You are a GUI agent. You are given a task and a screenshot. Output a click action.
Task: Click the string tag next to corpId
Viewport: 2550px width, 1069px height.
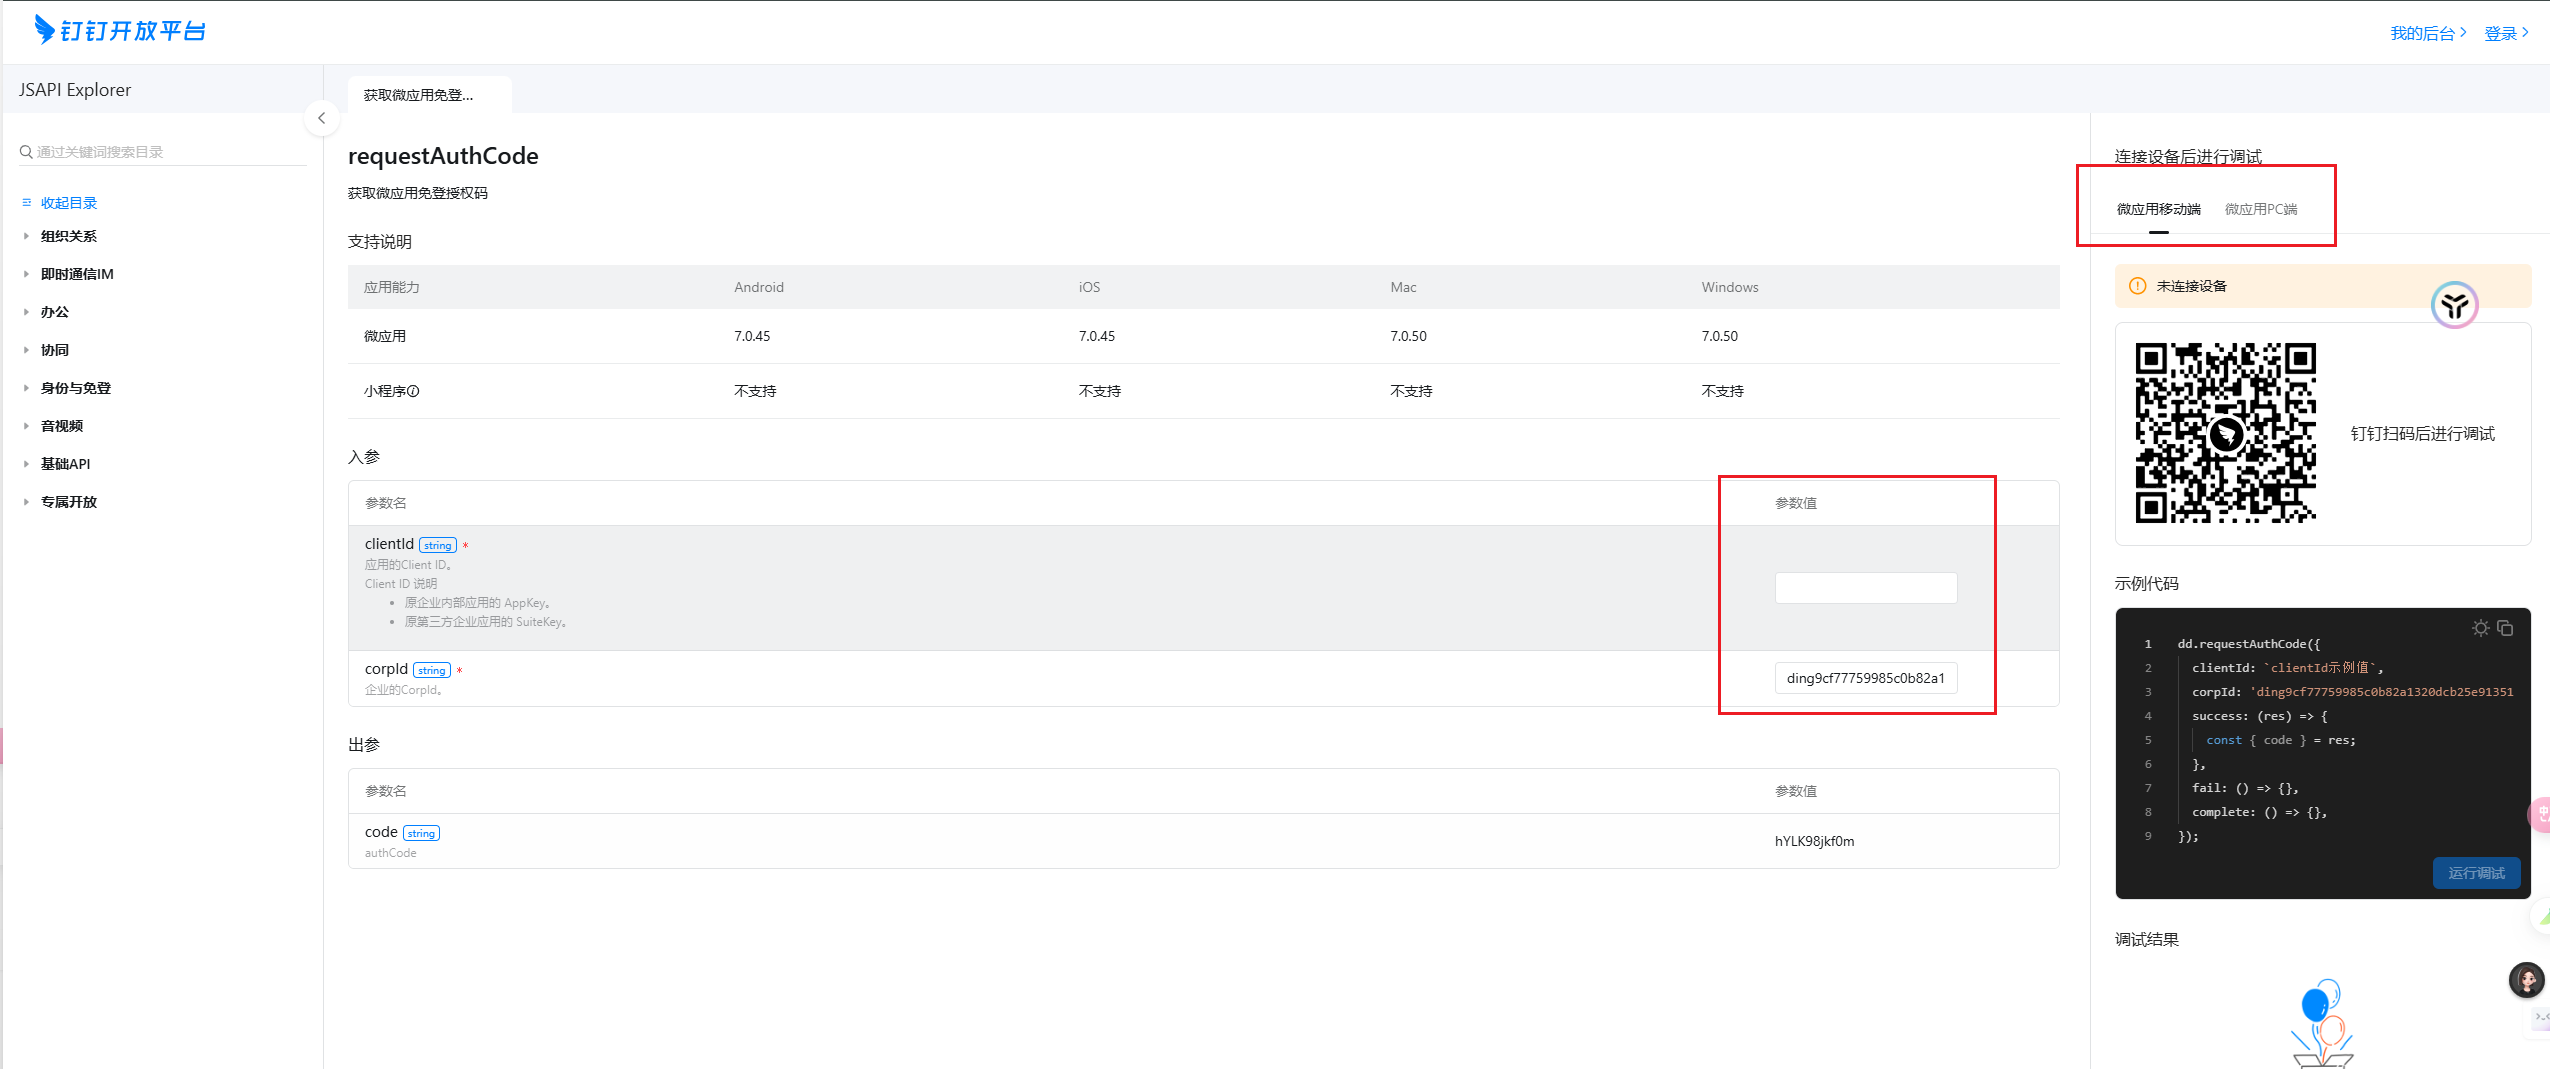(x=432, y=670)
